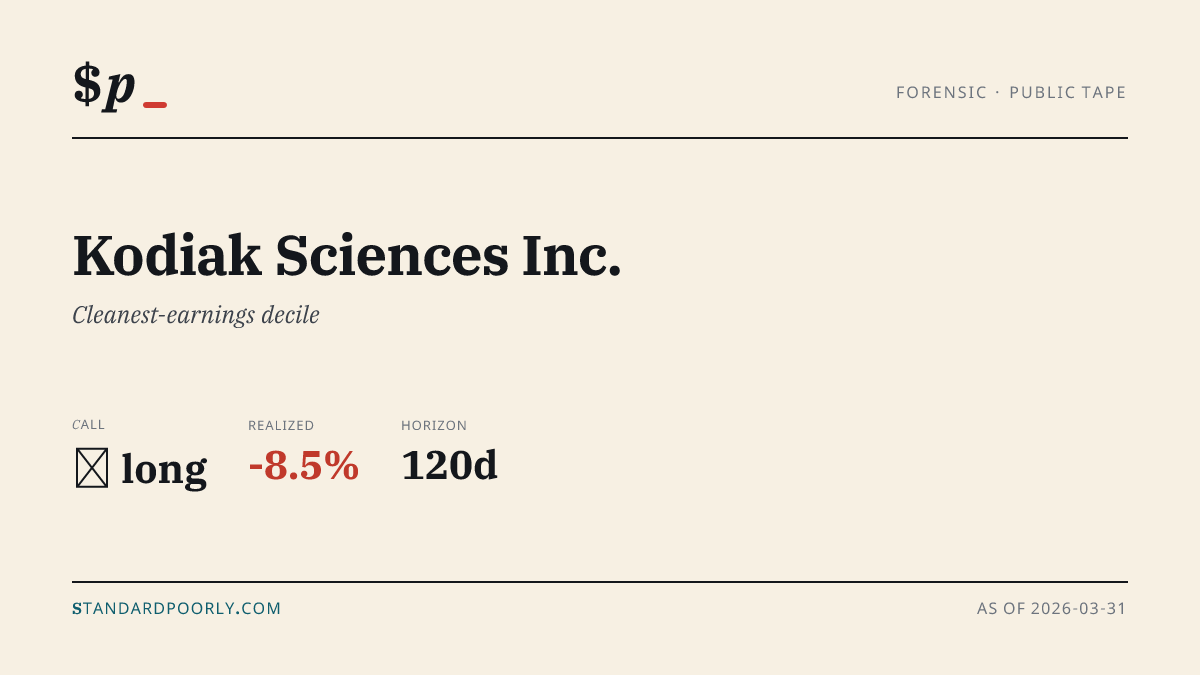1200x675 pixels.
Task: Click the 120d horizon value
Action: coord(450,466)
